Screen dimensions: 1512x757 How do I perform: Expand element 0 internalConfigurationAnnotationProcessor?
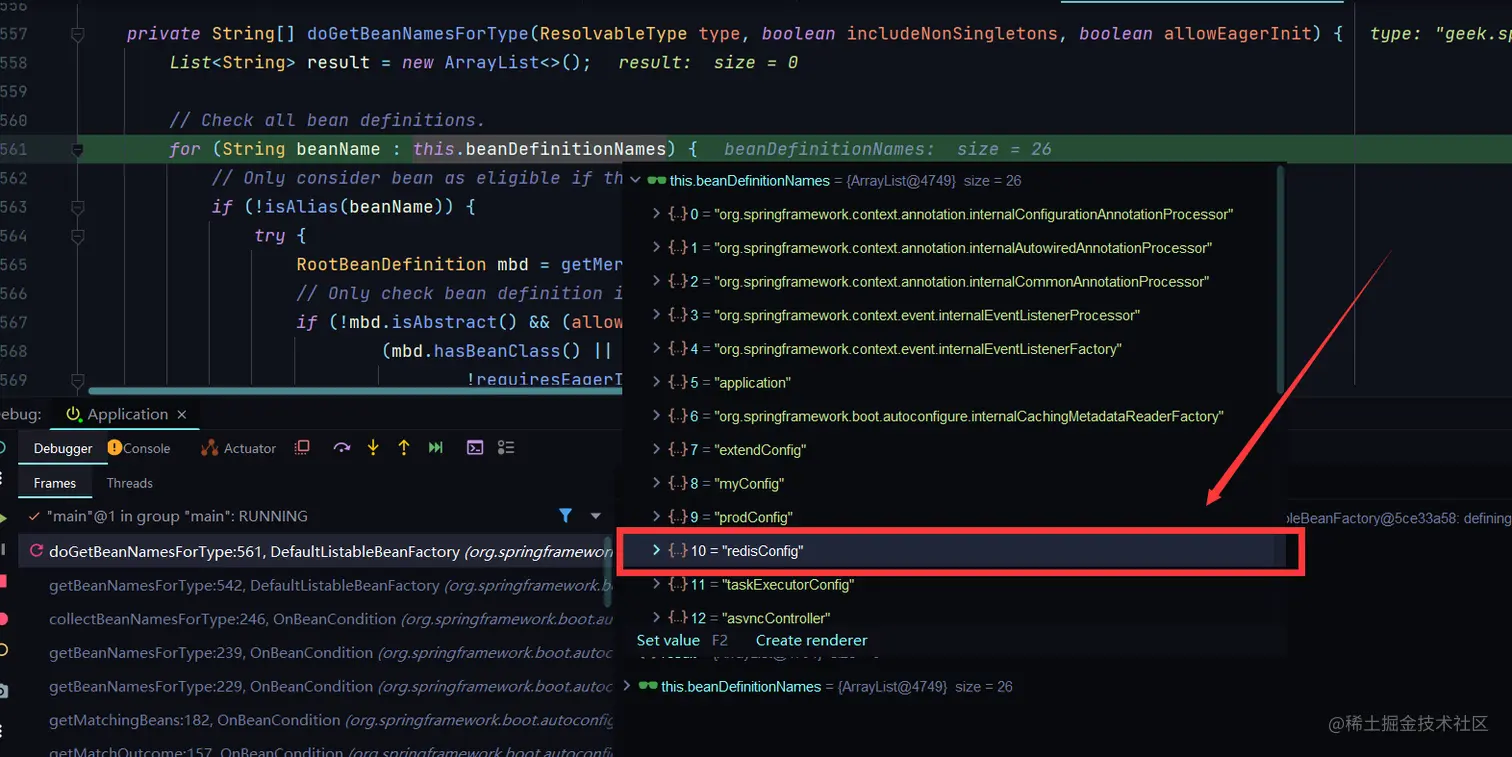pos(656,214)
